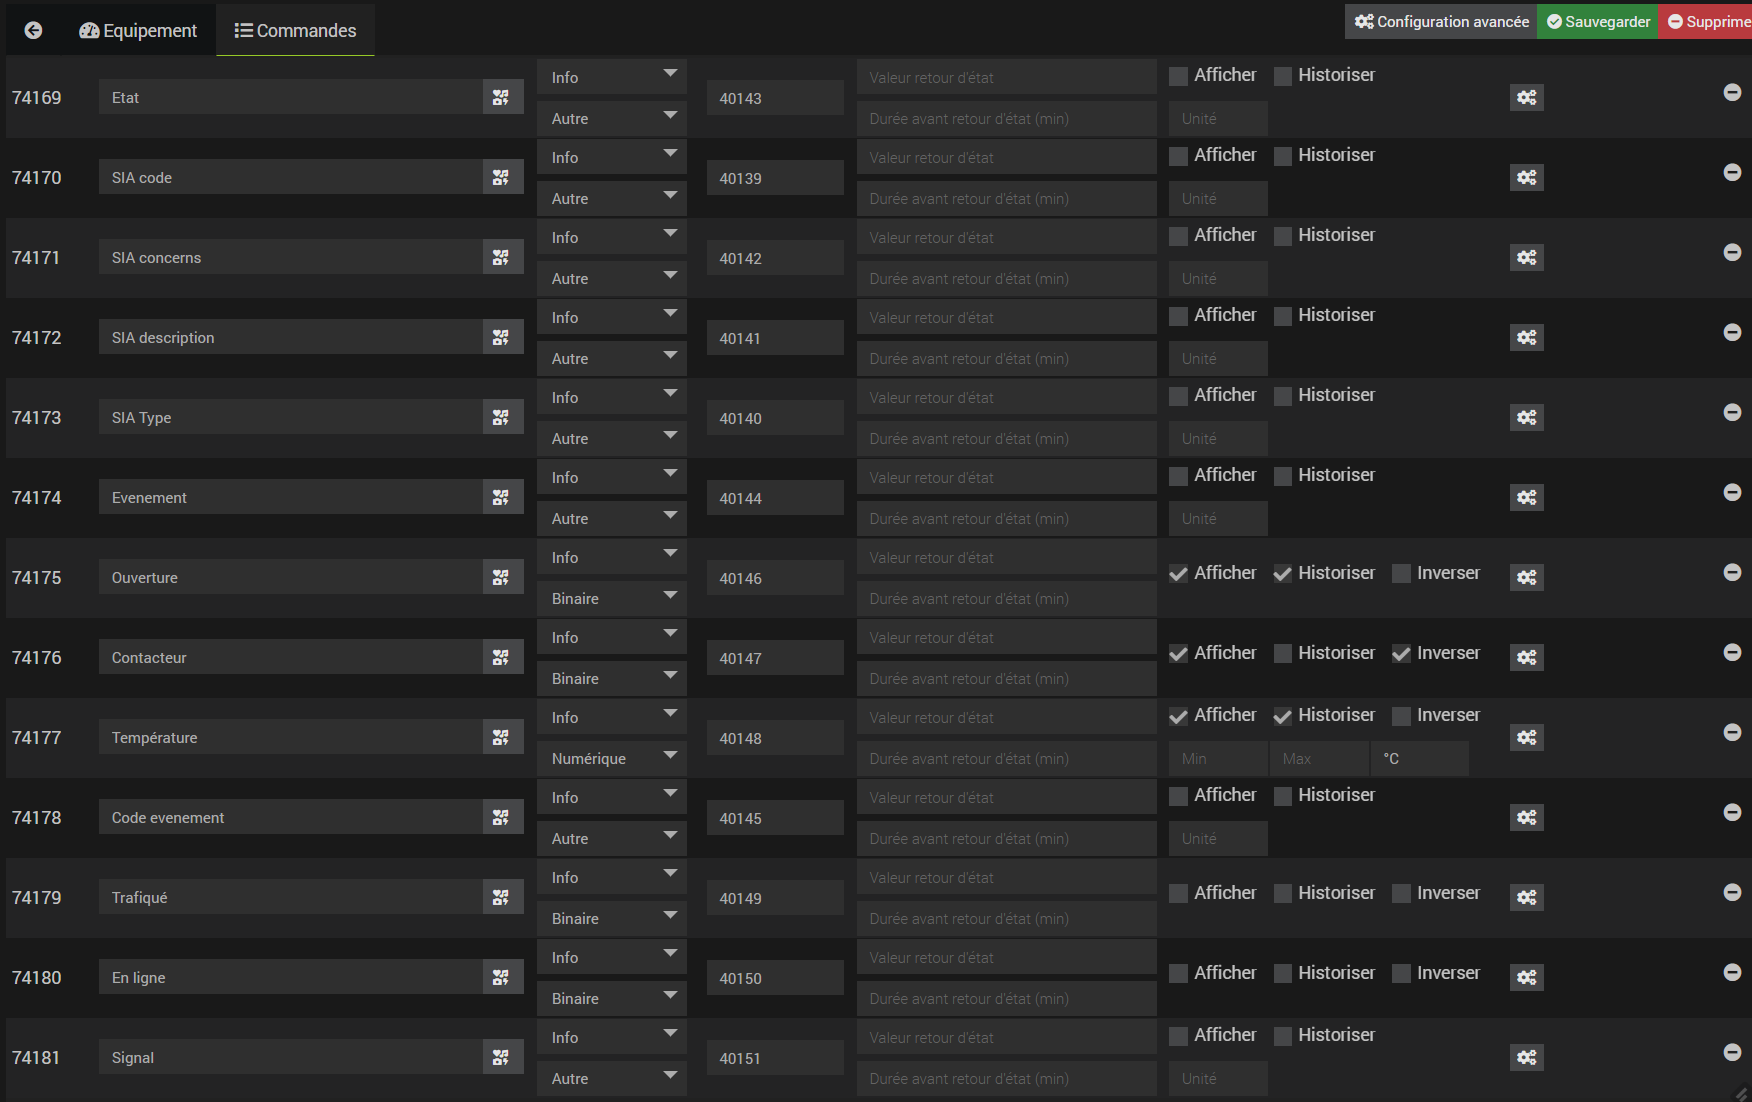Open icon picker for Evenement command
Image resolution: width=1752 pixels, height=1102 pixels.
pos(502,497)
